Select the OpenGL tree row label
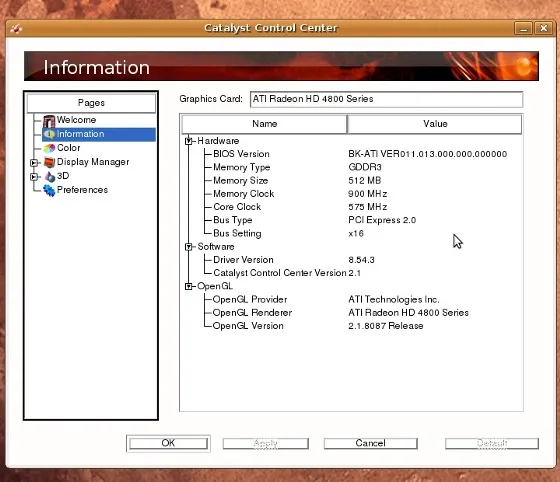The image size is (560, 482). point(215,286)
